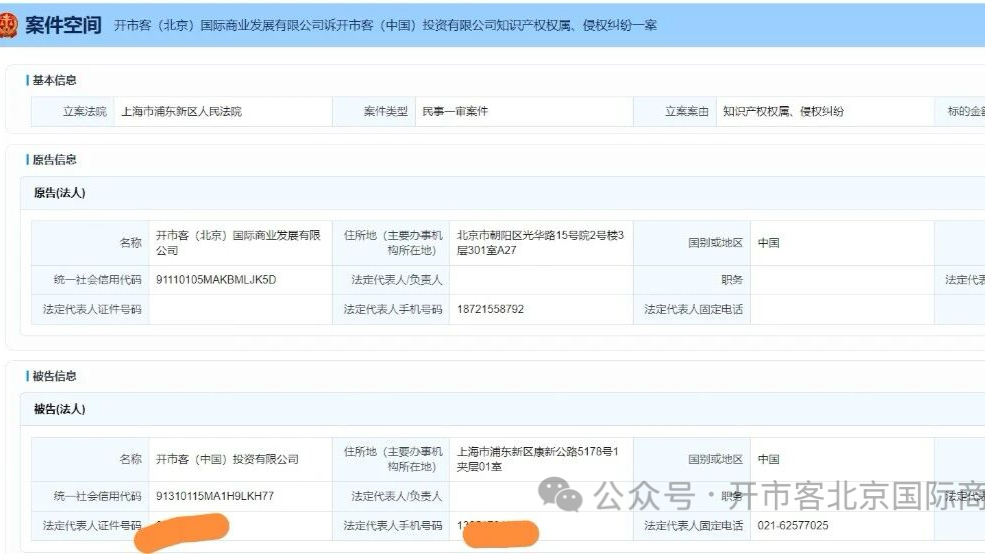Select the 被告(法人) panel heading

(60, 409)
